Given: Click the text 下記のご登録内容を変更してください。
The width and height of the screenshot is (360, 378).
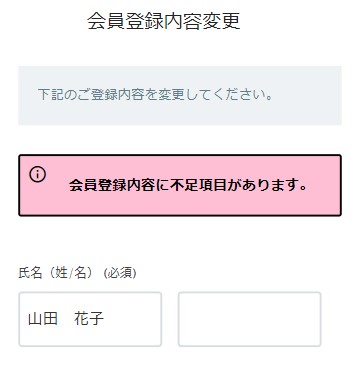Looking at the screenshot, I should [155, 95].
